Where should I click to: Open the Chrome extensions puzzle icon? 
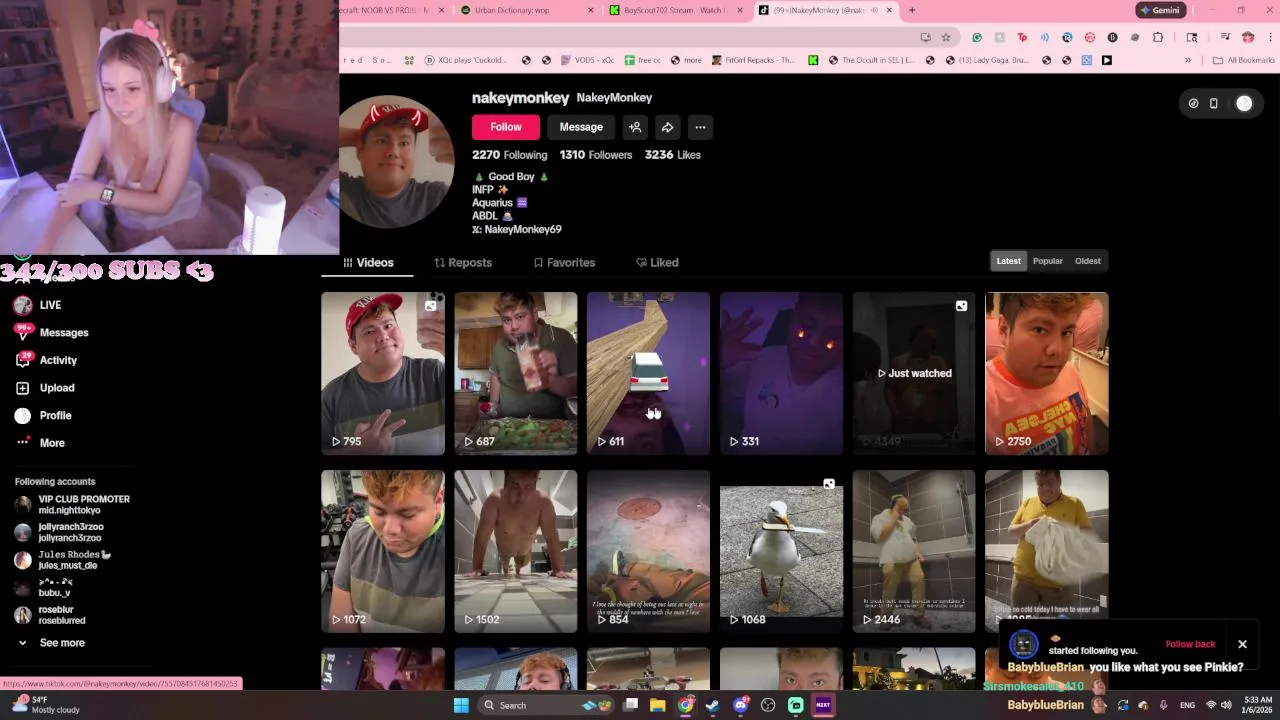[1158, 37]
